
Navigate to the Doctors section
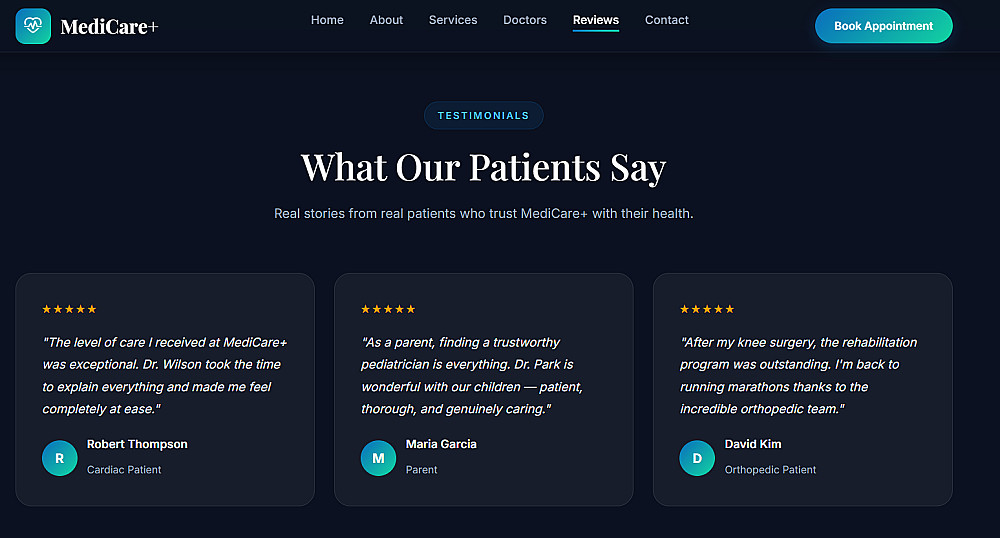tap(525, 20)
